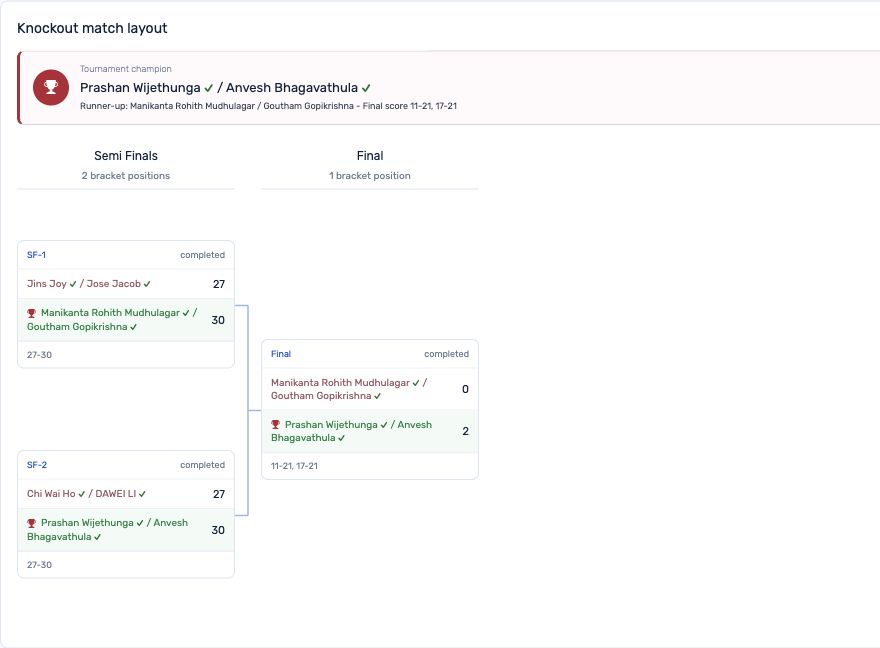Select Chi Wai Ho / DAWEI LI team name
This screenshot has width=880, height=648.
pos(86,494)
